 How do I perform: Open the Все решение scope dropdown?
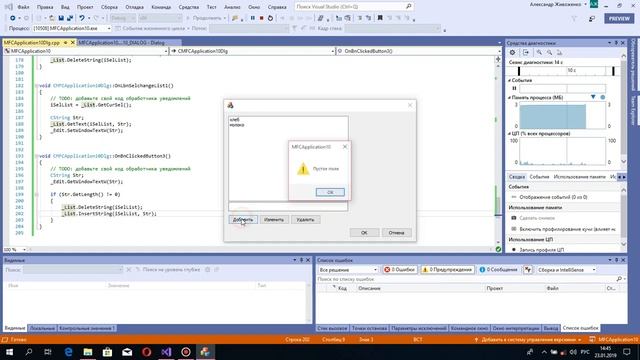tap(348, 270)
